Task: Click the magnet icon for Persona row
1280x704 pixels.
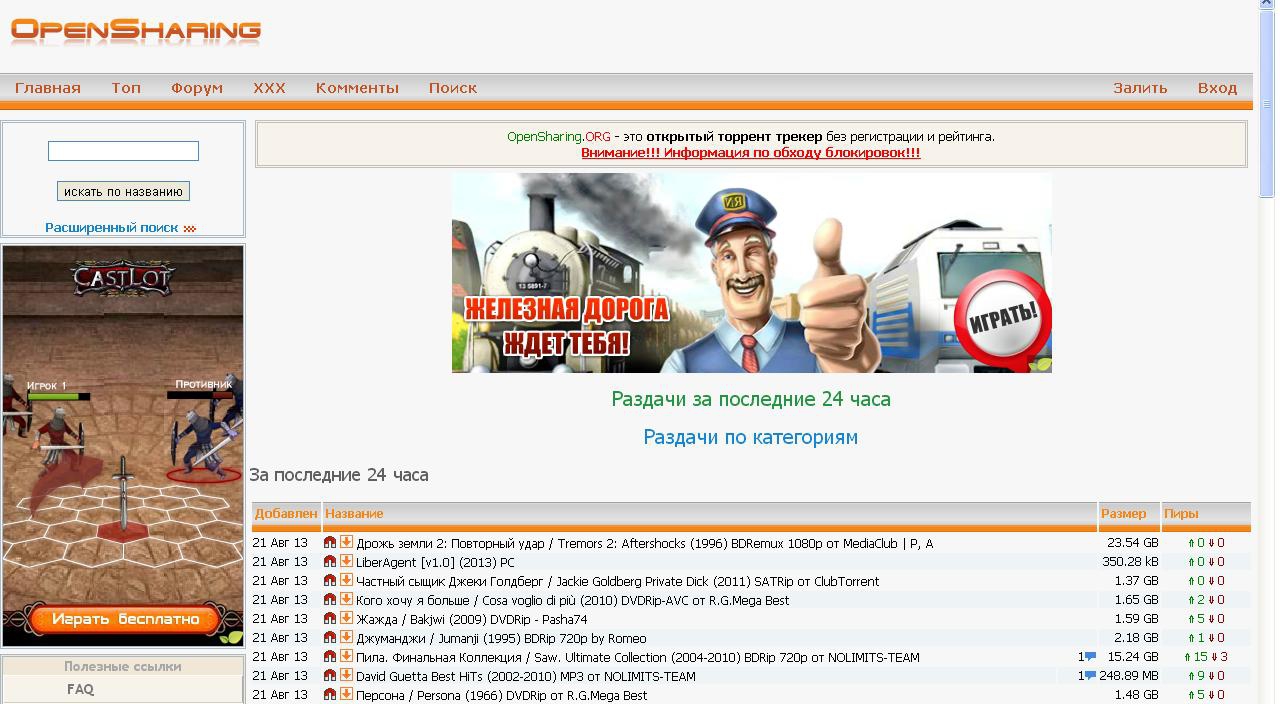Action: coord(330,694)
